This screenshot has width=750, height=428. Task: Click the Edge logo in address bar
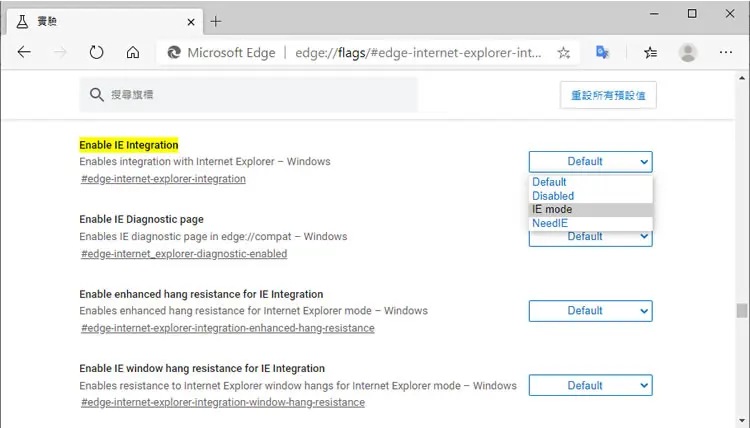[174, 52]
